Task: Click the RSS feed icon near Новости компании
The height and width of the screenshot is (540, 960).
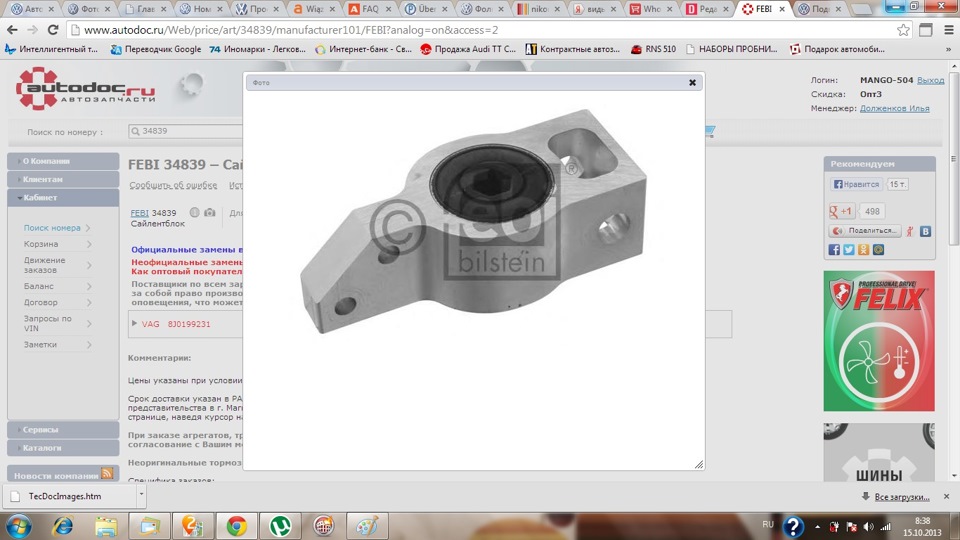Action: pos(107,473)
